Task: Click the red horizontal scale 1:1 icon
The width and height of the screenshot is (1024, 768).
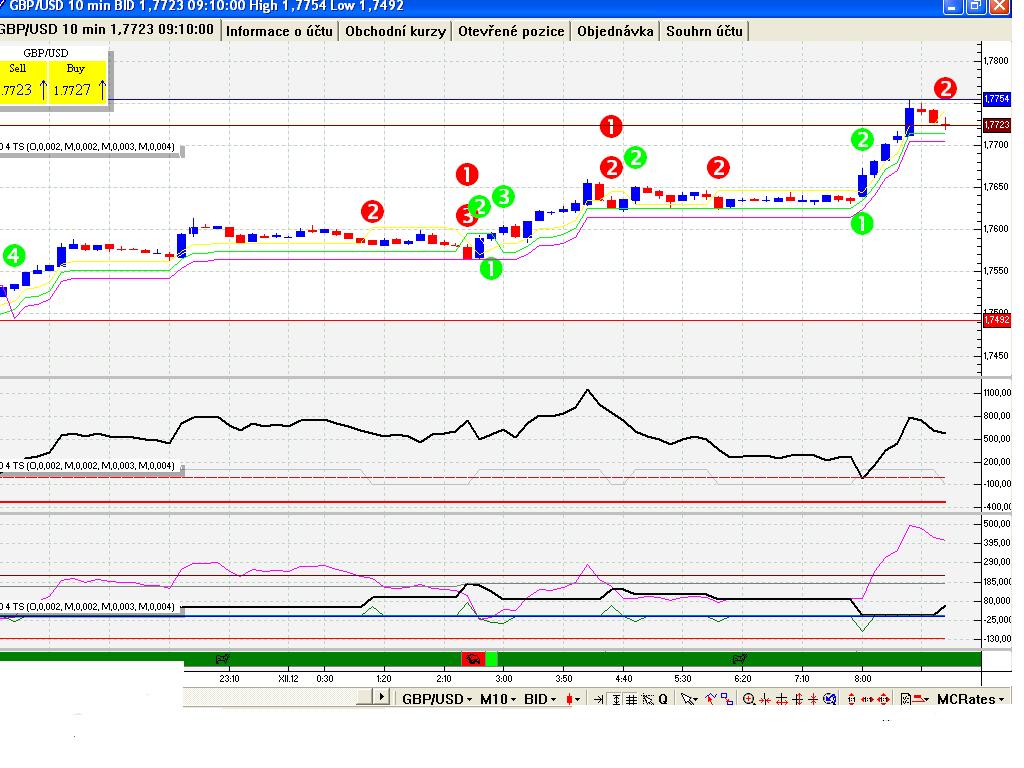Action: [867, 699]
